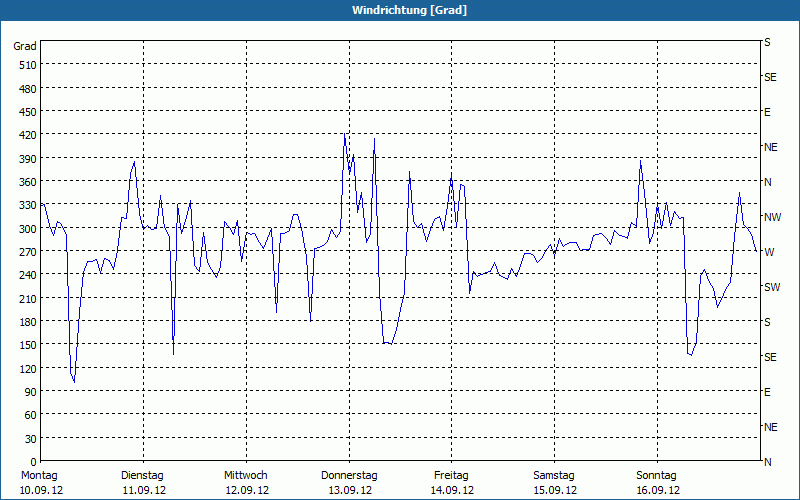Screen dimensions: 800x500
Task: Click the date 11.09.12
Action: tap(144, 490)
